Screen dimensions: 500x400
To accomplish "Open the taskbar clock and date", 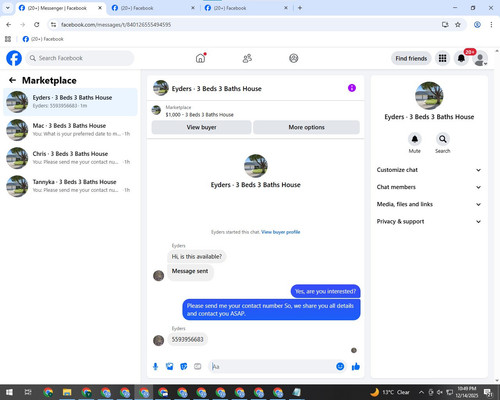I will coord(467,392).
